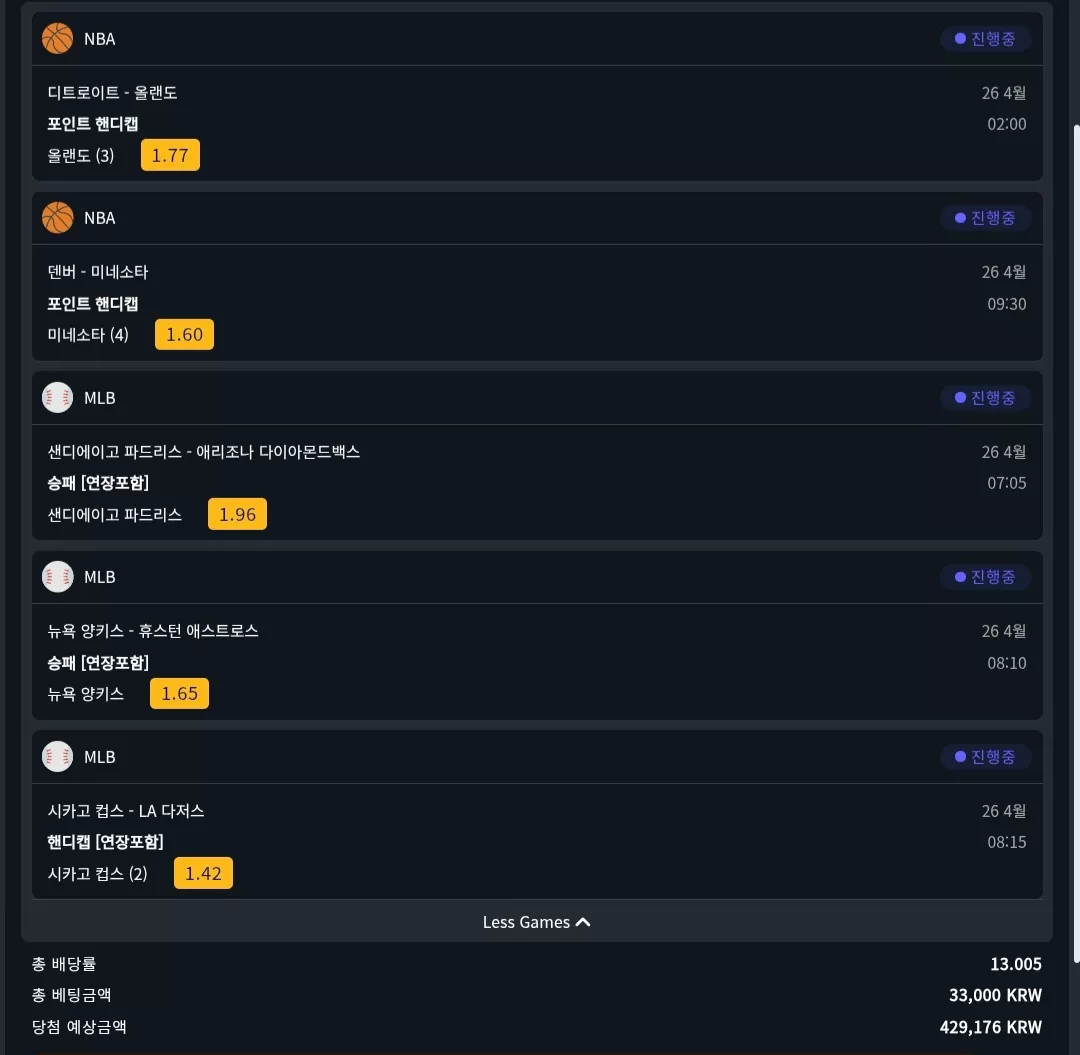1080x1055 pixels.
Task: Click baseball icon for 뉴욕 양키스 game
Action: [57, 576]
